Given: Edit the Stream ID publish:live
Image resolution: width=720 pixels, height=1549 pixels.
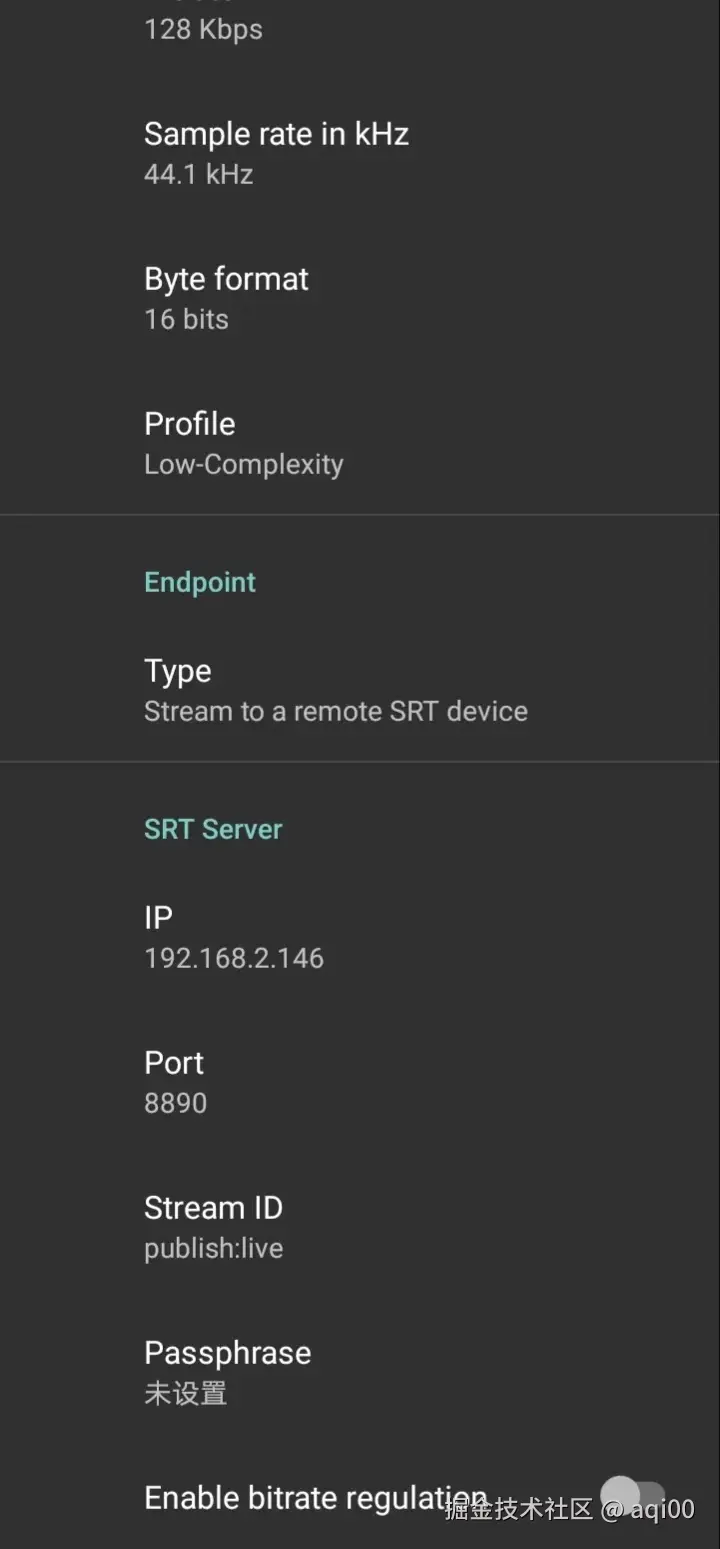Looking at the screenshot, I should coord(214,1225).
